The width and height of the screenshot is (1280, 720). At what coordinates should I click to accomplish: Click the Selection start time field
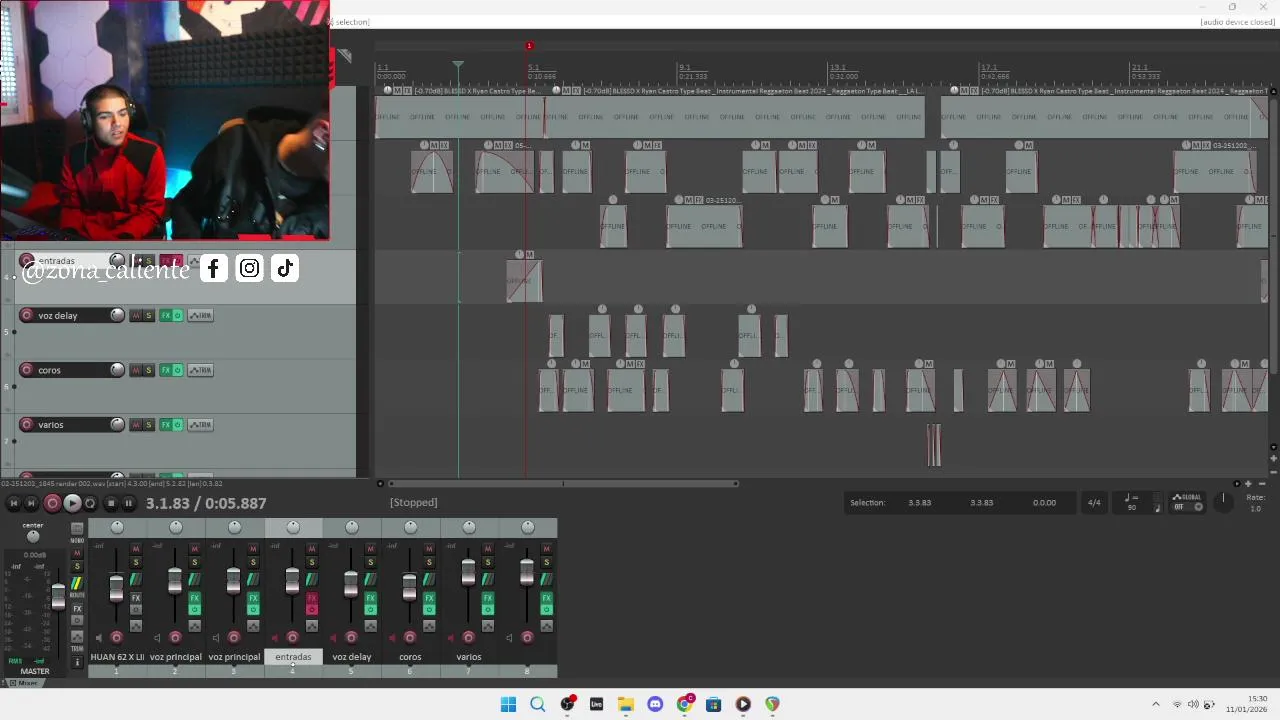coord(919,503)
